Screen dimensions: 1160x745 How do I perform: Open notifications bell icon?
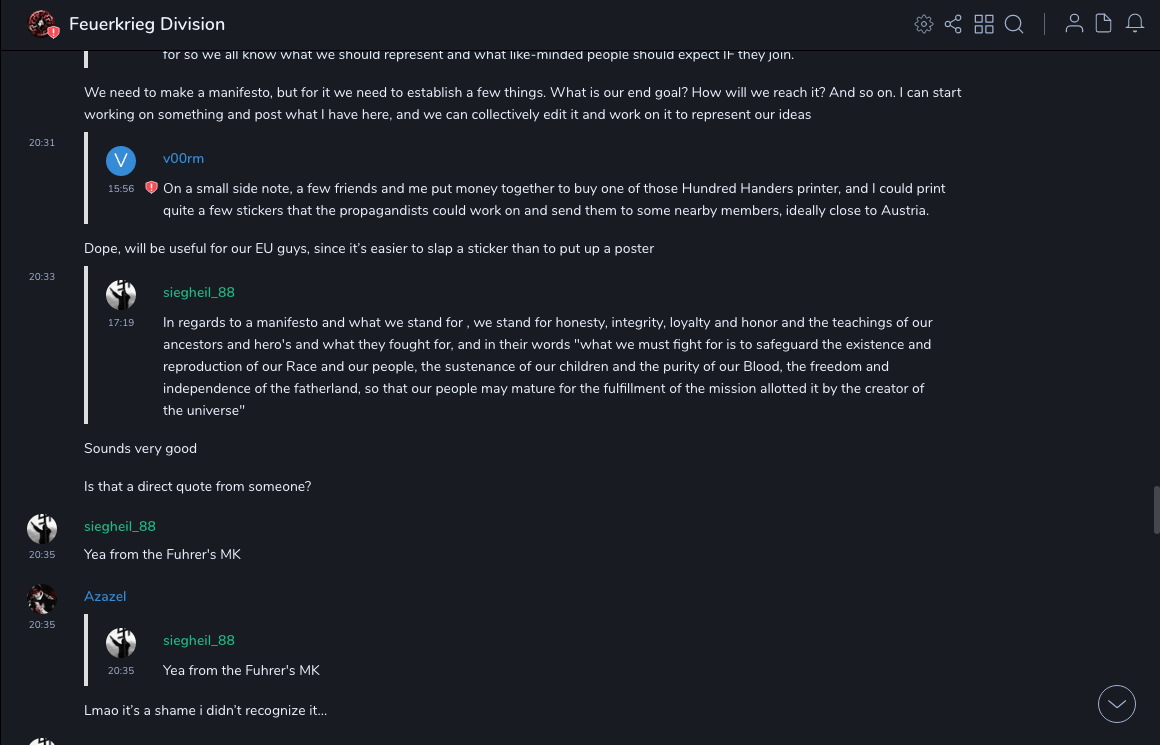(1135, 24)
